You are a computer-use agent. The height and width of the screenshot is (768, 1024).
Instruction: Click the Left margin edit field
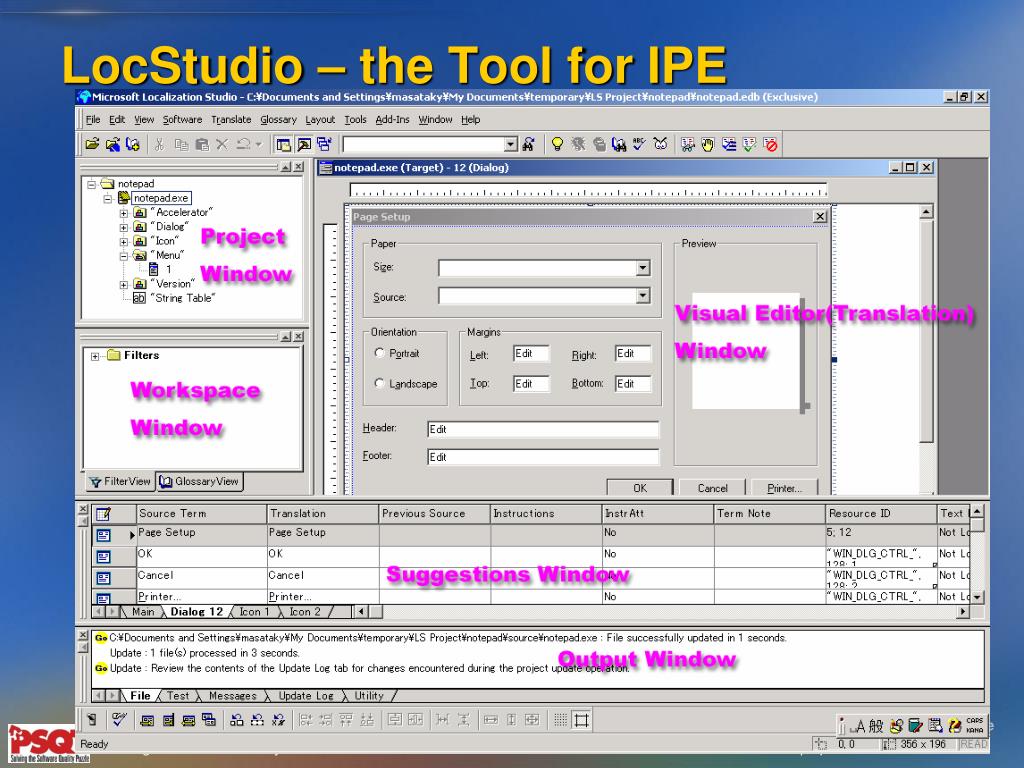531,353
